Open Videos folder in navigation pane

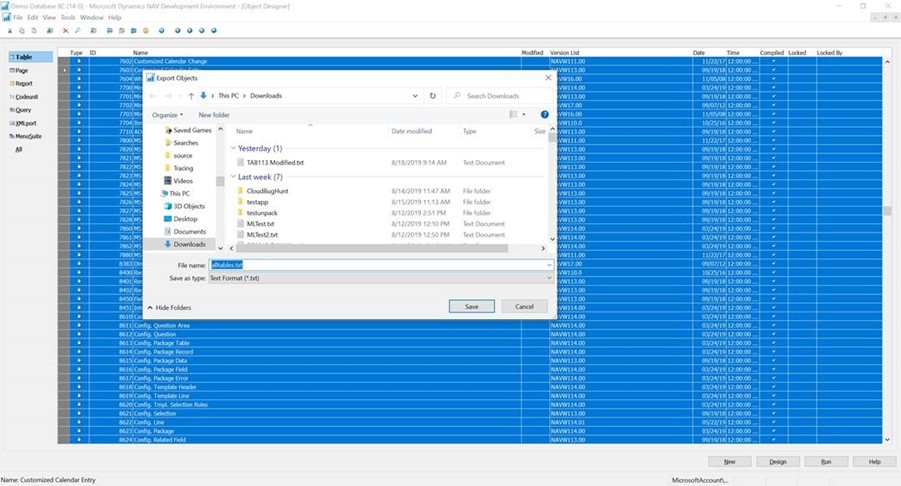click(x=183, y=181)
